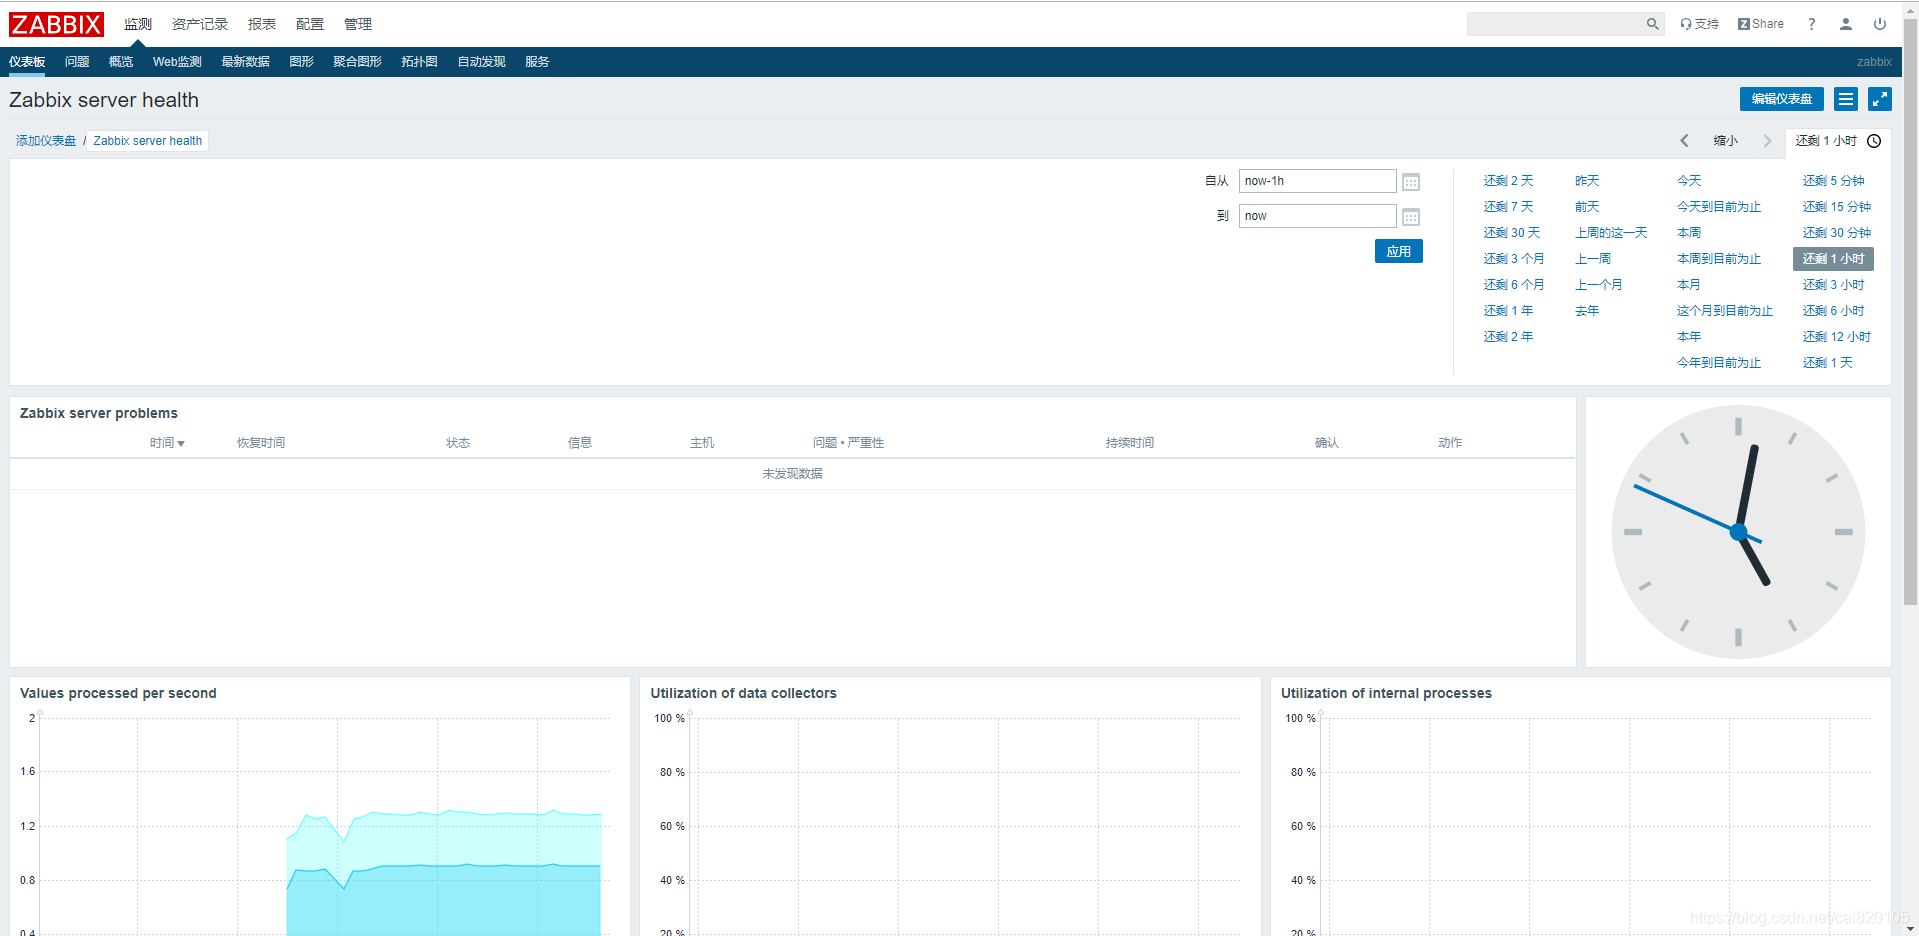Image resolution: width=1919 pixels, height=936 pixels.
Task: Go to next time period arrow
Action: (x=1767, y=141)
